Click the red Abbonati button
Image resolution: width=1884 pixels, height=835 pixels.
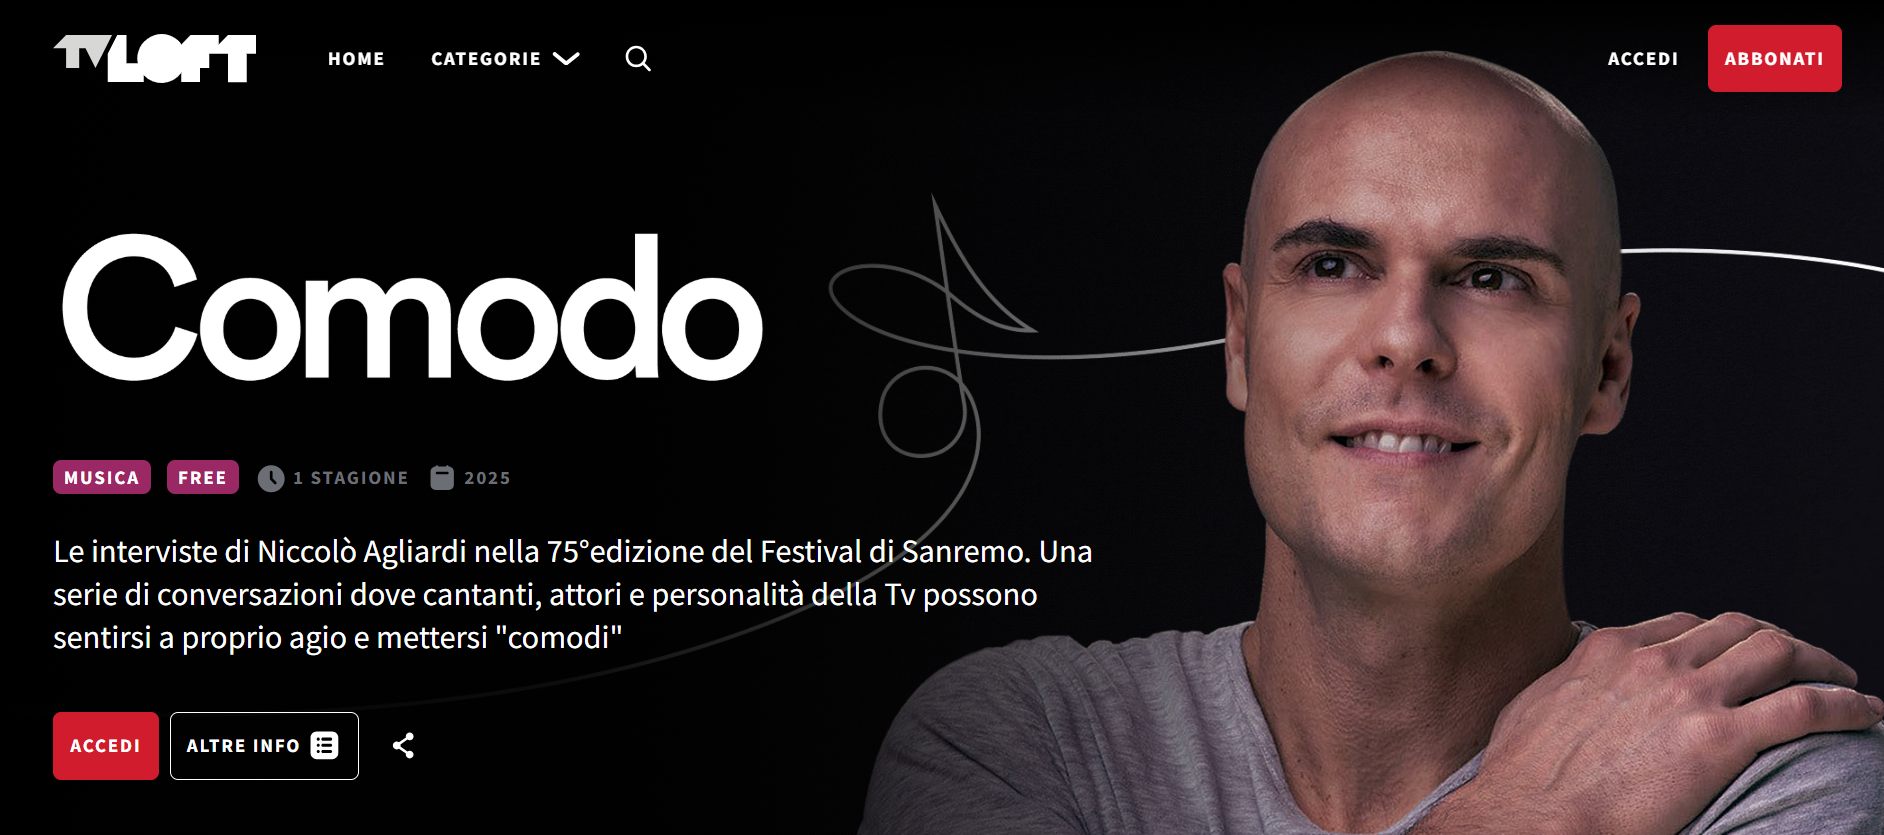(x=1774, y=58)
